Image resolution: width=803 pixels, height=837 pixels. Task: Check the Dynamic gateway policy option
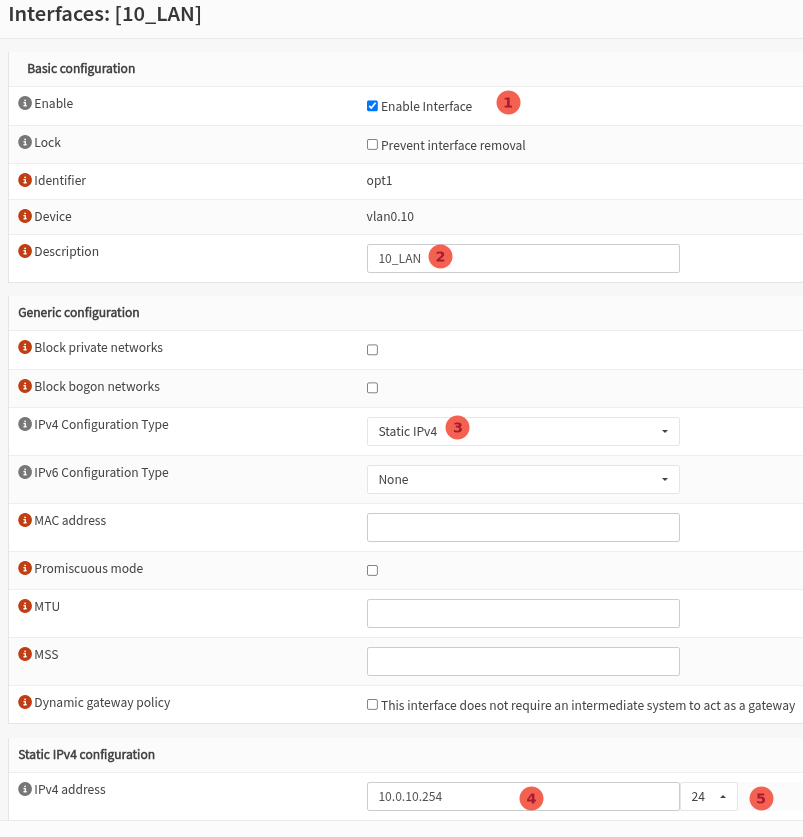click(372, 704)
